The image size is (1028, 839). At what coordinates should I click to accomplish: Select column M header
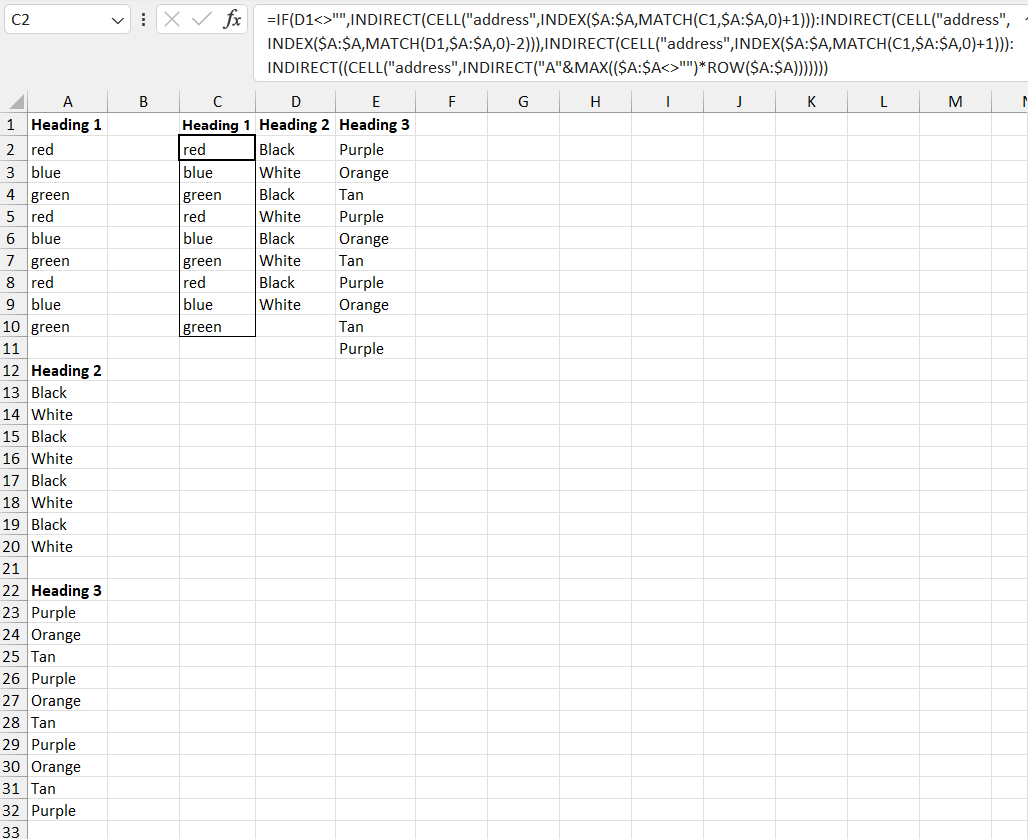[x=956, y=102]
